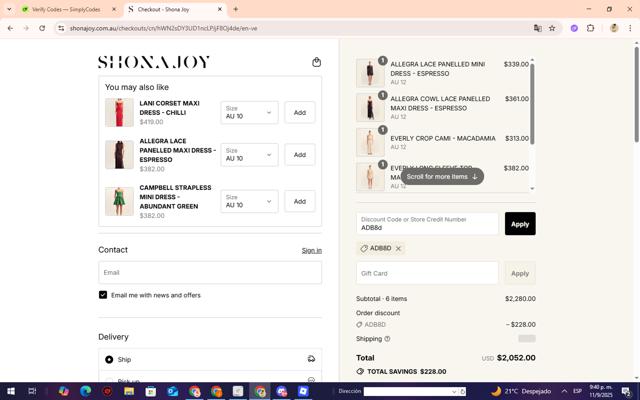The width and height of the screenshot is (640, 400).
Task: Open taskbar Dirección address dropdown
Action: [x=453, y=391]
